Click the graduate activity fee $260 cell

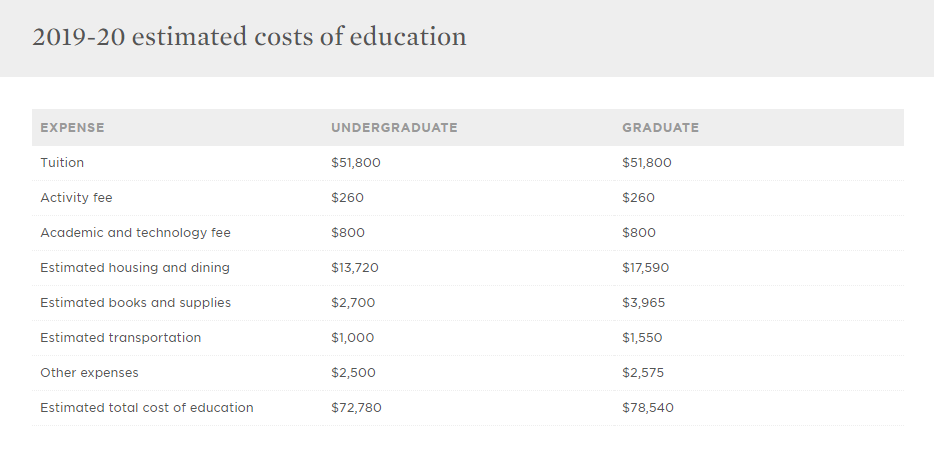coord(638,198)
